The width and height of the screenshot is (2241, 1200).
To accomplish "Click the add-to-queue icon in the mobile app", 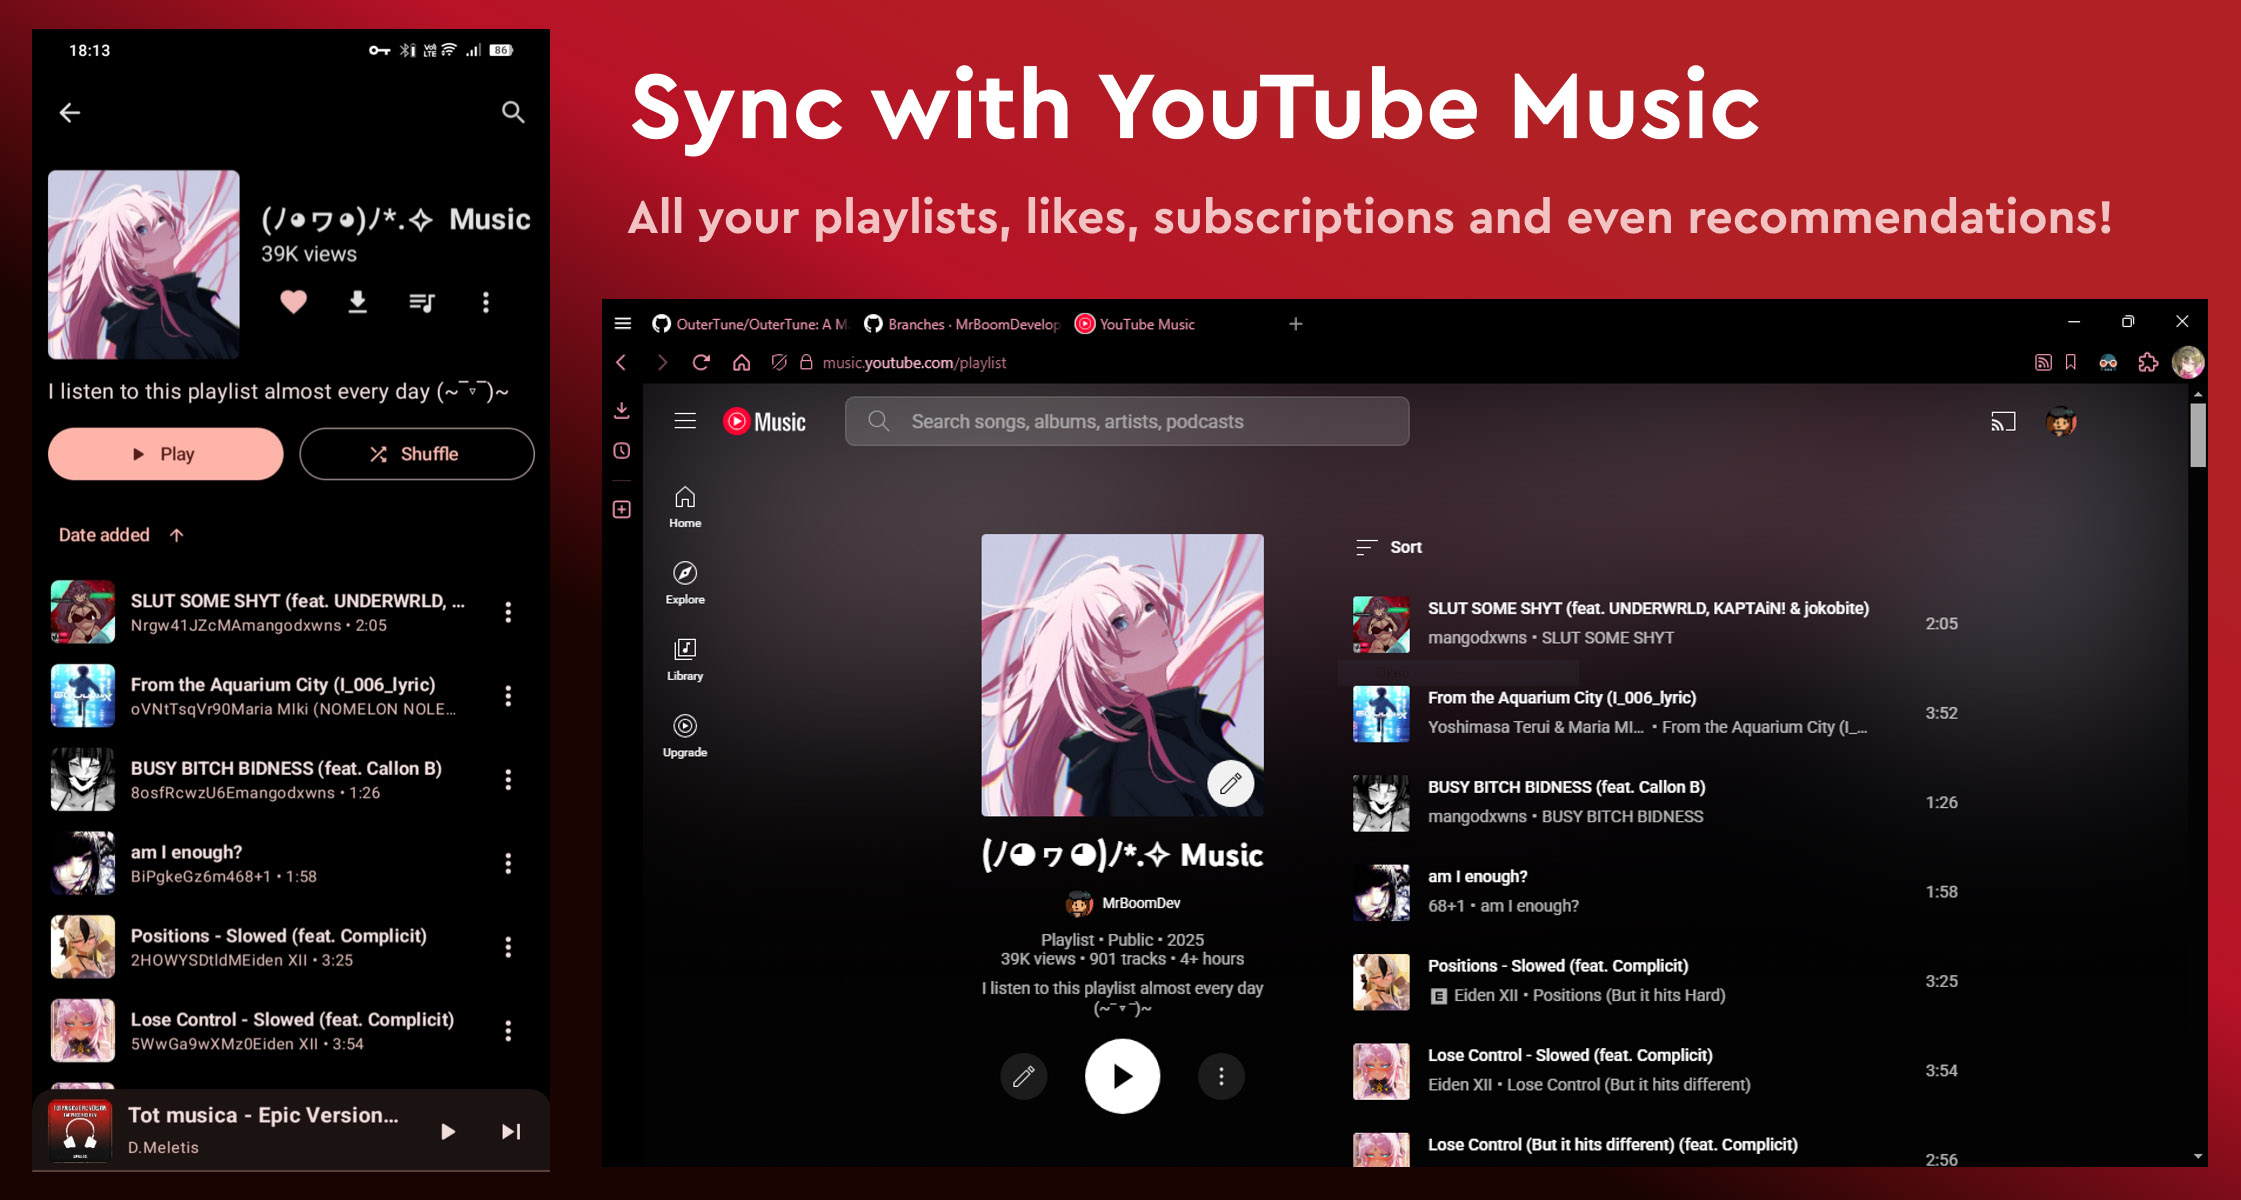I will pos(422,302).
